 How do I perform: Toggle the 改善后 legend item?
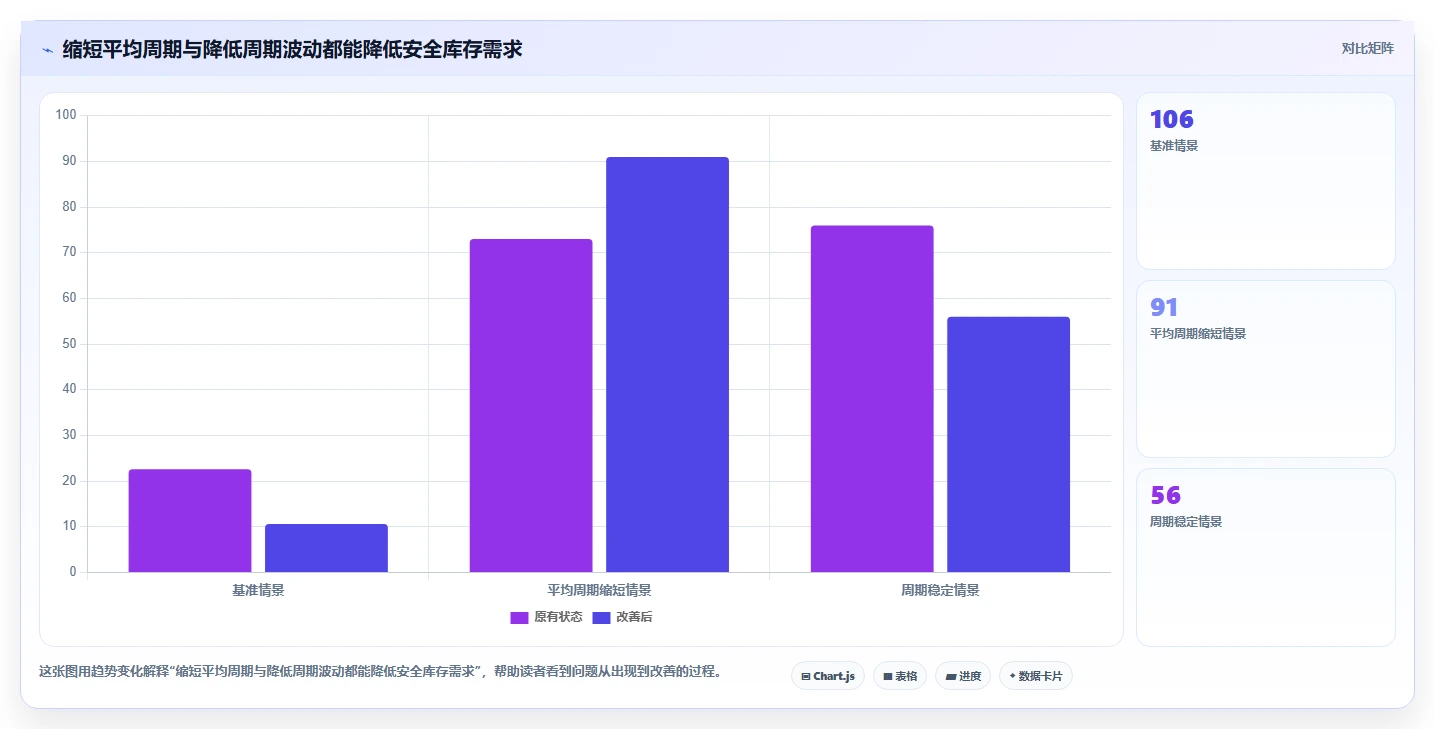(x=623, y=617)
